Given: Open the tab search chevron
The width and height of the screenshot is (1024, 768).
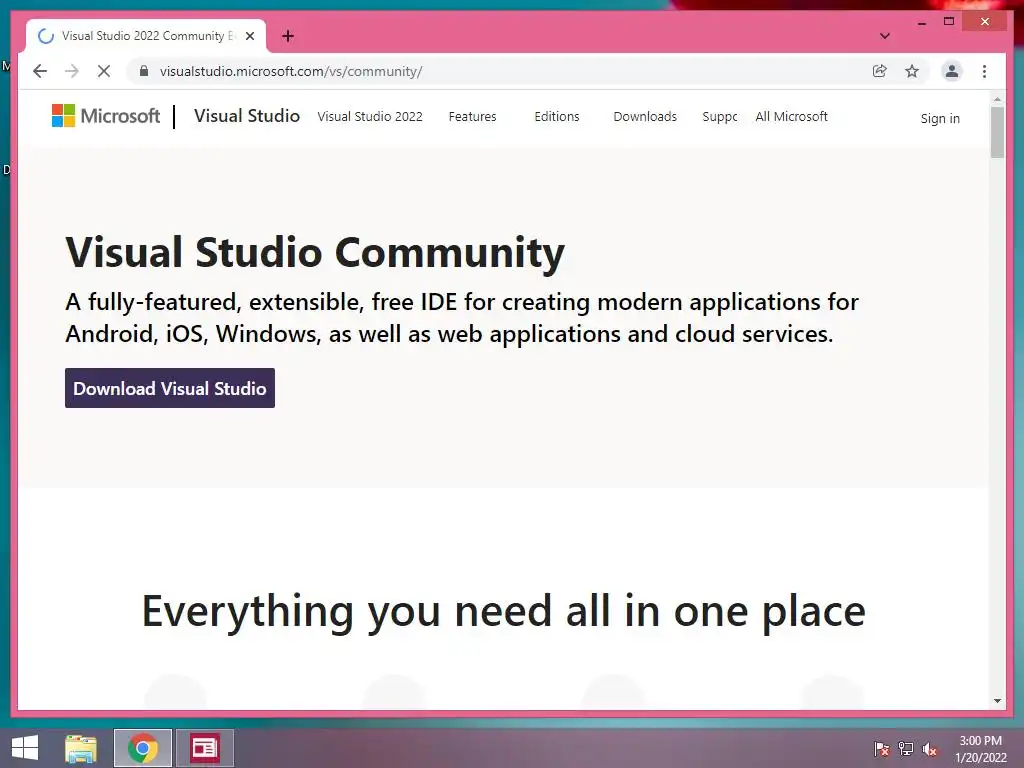Looking at the screenshot, I should point(885,36).
